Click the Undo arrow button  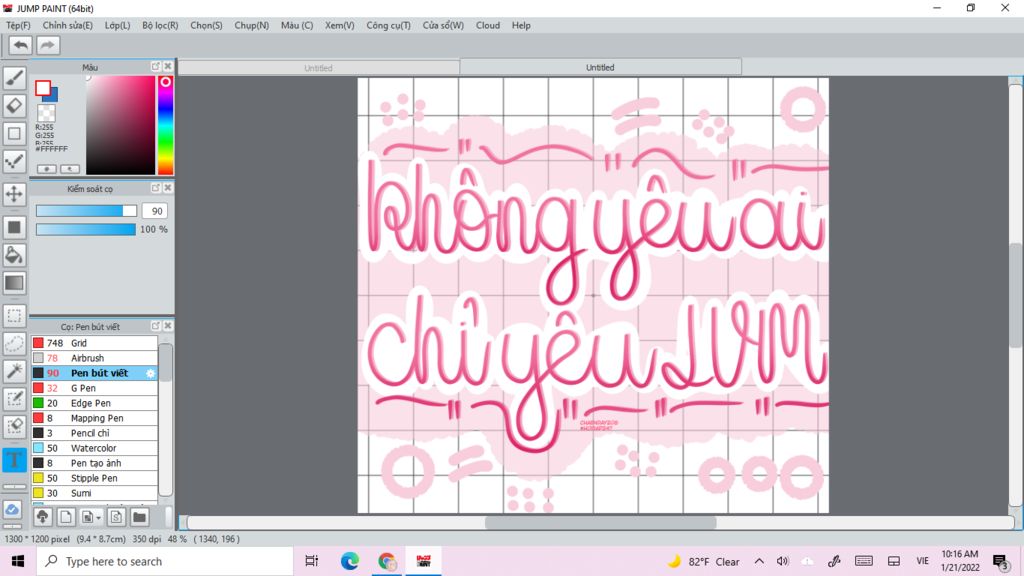click(21, 45)
